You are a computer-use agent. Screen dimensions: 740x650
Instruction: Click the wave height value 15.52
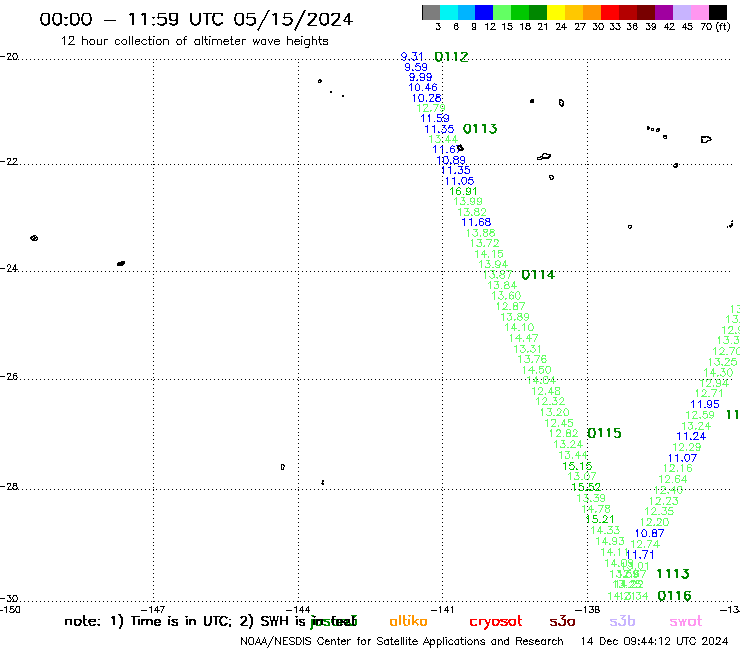pyautogui.click(x=586, y=487)
